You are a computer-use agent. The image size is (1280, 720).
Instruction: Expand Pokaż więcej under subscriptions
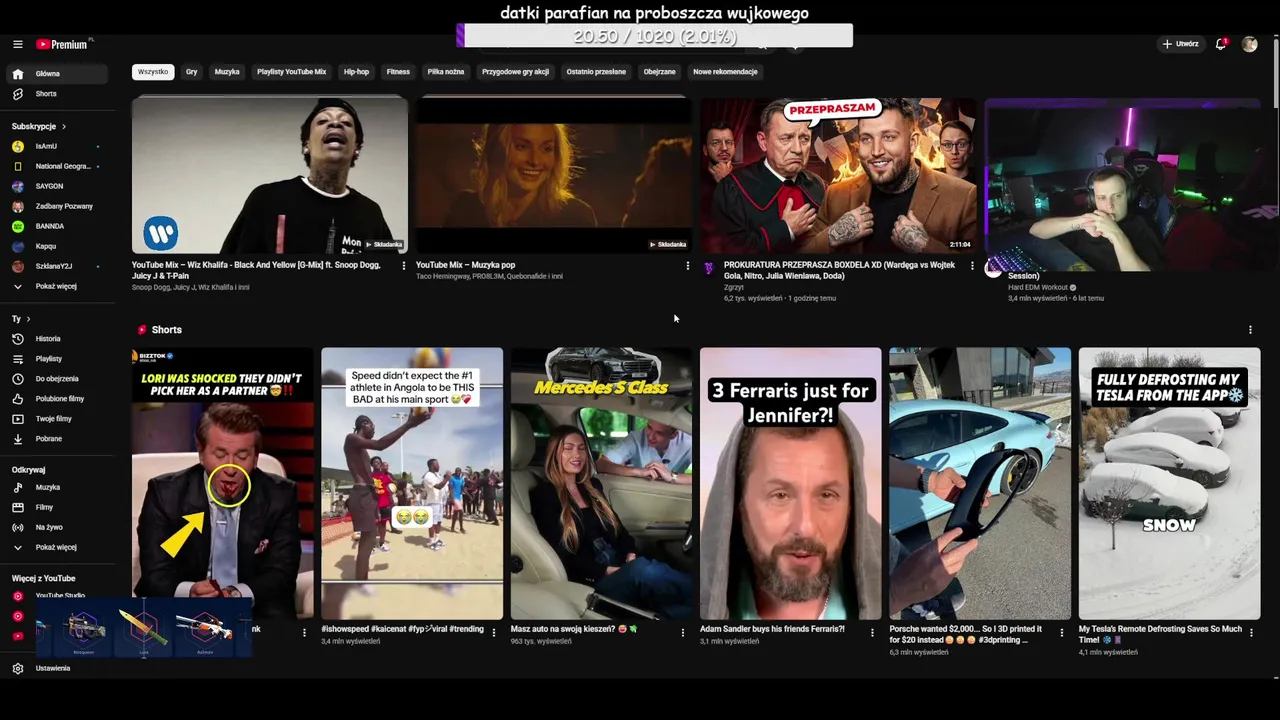coord(59,286)
